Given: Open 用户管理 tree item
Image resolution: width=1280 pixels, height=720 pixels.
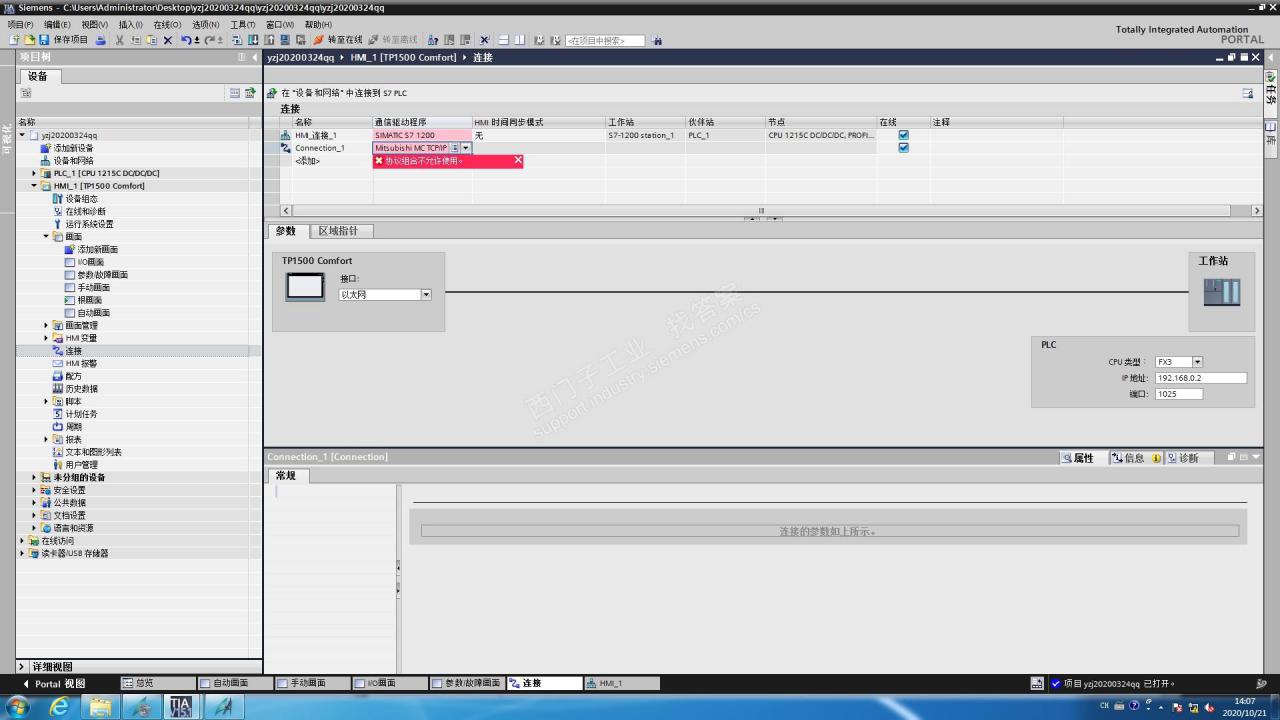Looking at the screenshot, I should 81,465.
